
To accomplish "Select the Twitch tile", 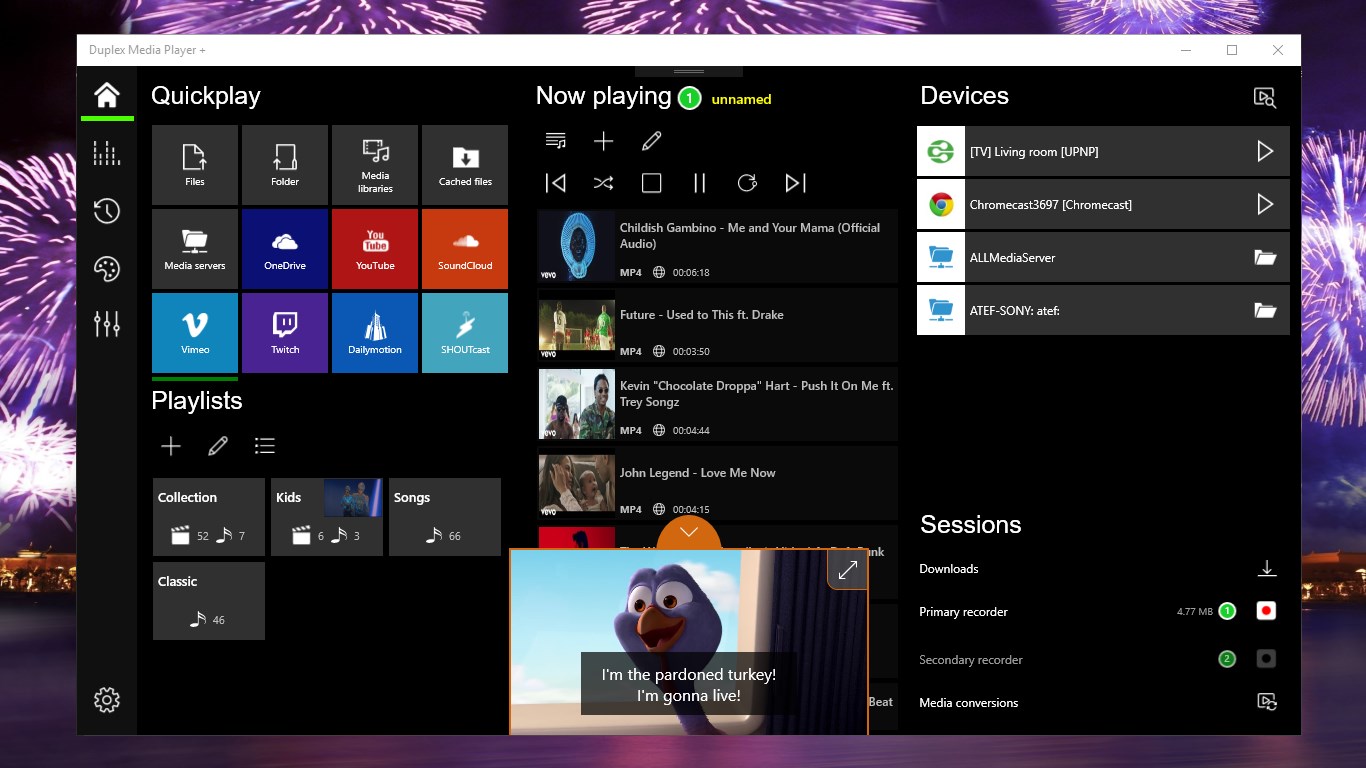I will click(285, 332).
